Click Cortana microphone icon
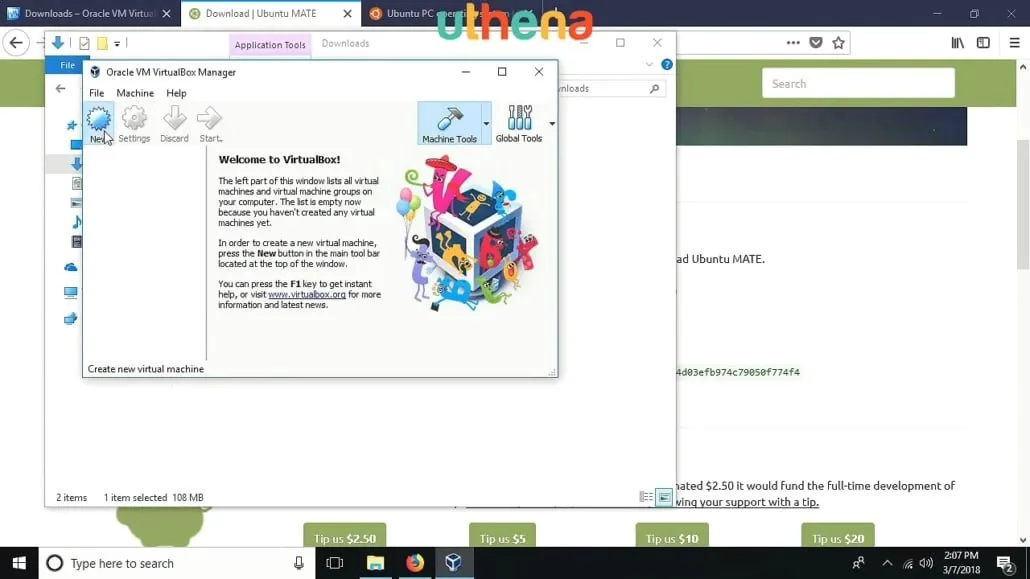 tap(299, 563)
